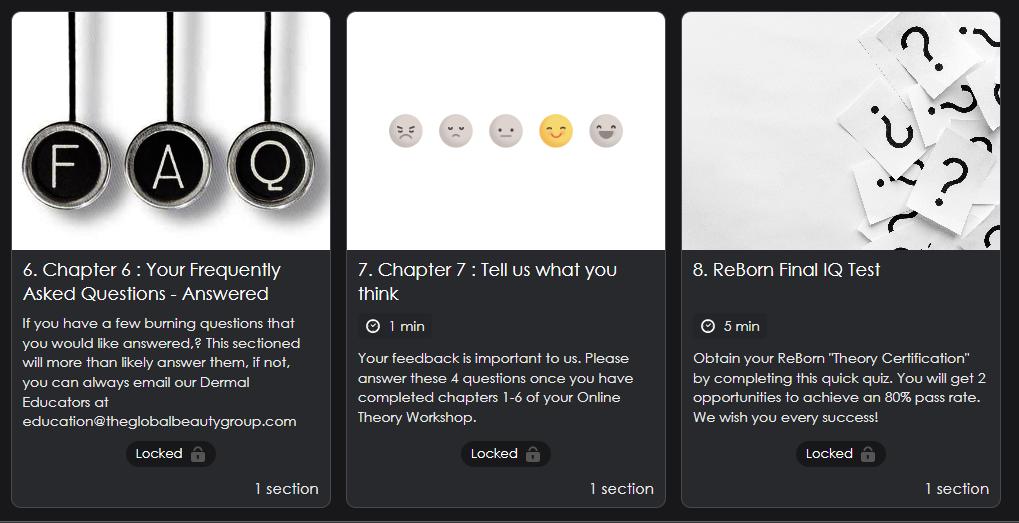Click the sad frowning emoji
The width and height of the screenshot is (1019, 523).
(x=455, y=131)
